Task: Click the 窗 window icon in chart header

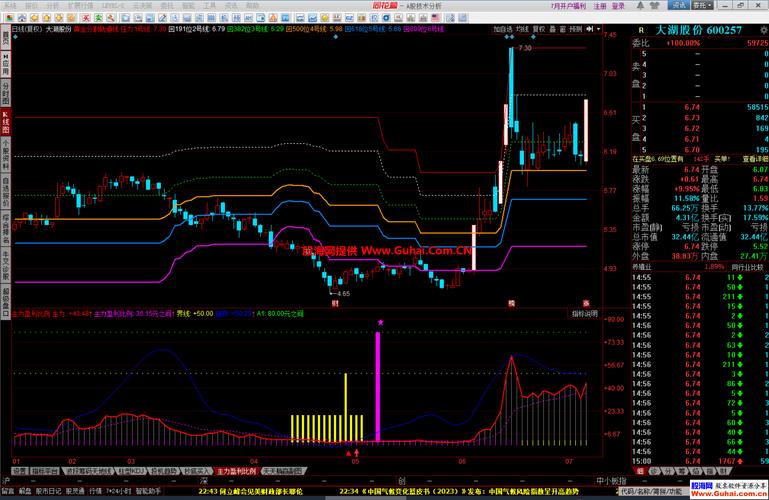Action: 563,29
